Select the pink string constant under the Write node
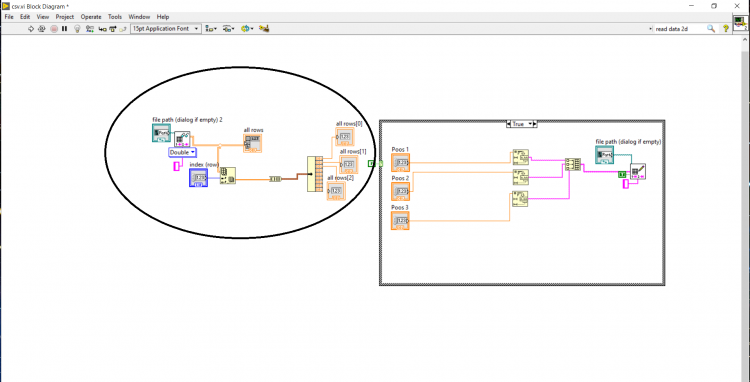This screenshot has width=750, height=382. [626, 184]
